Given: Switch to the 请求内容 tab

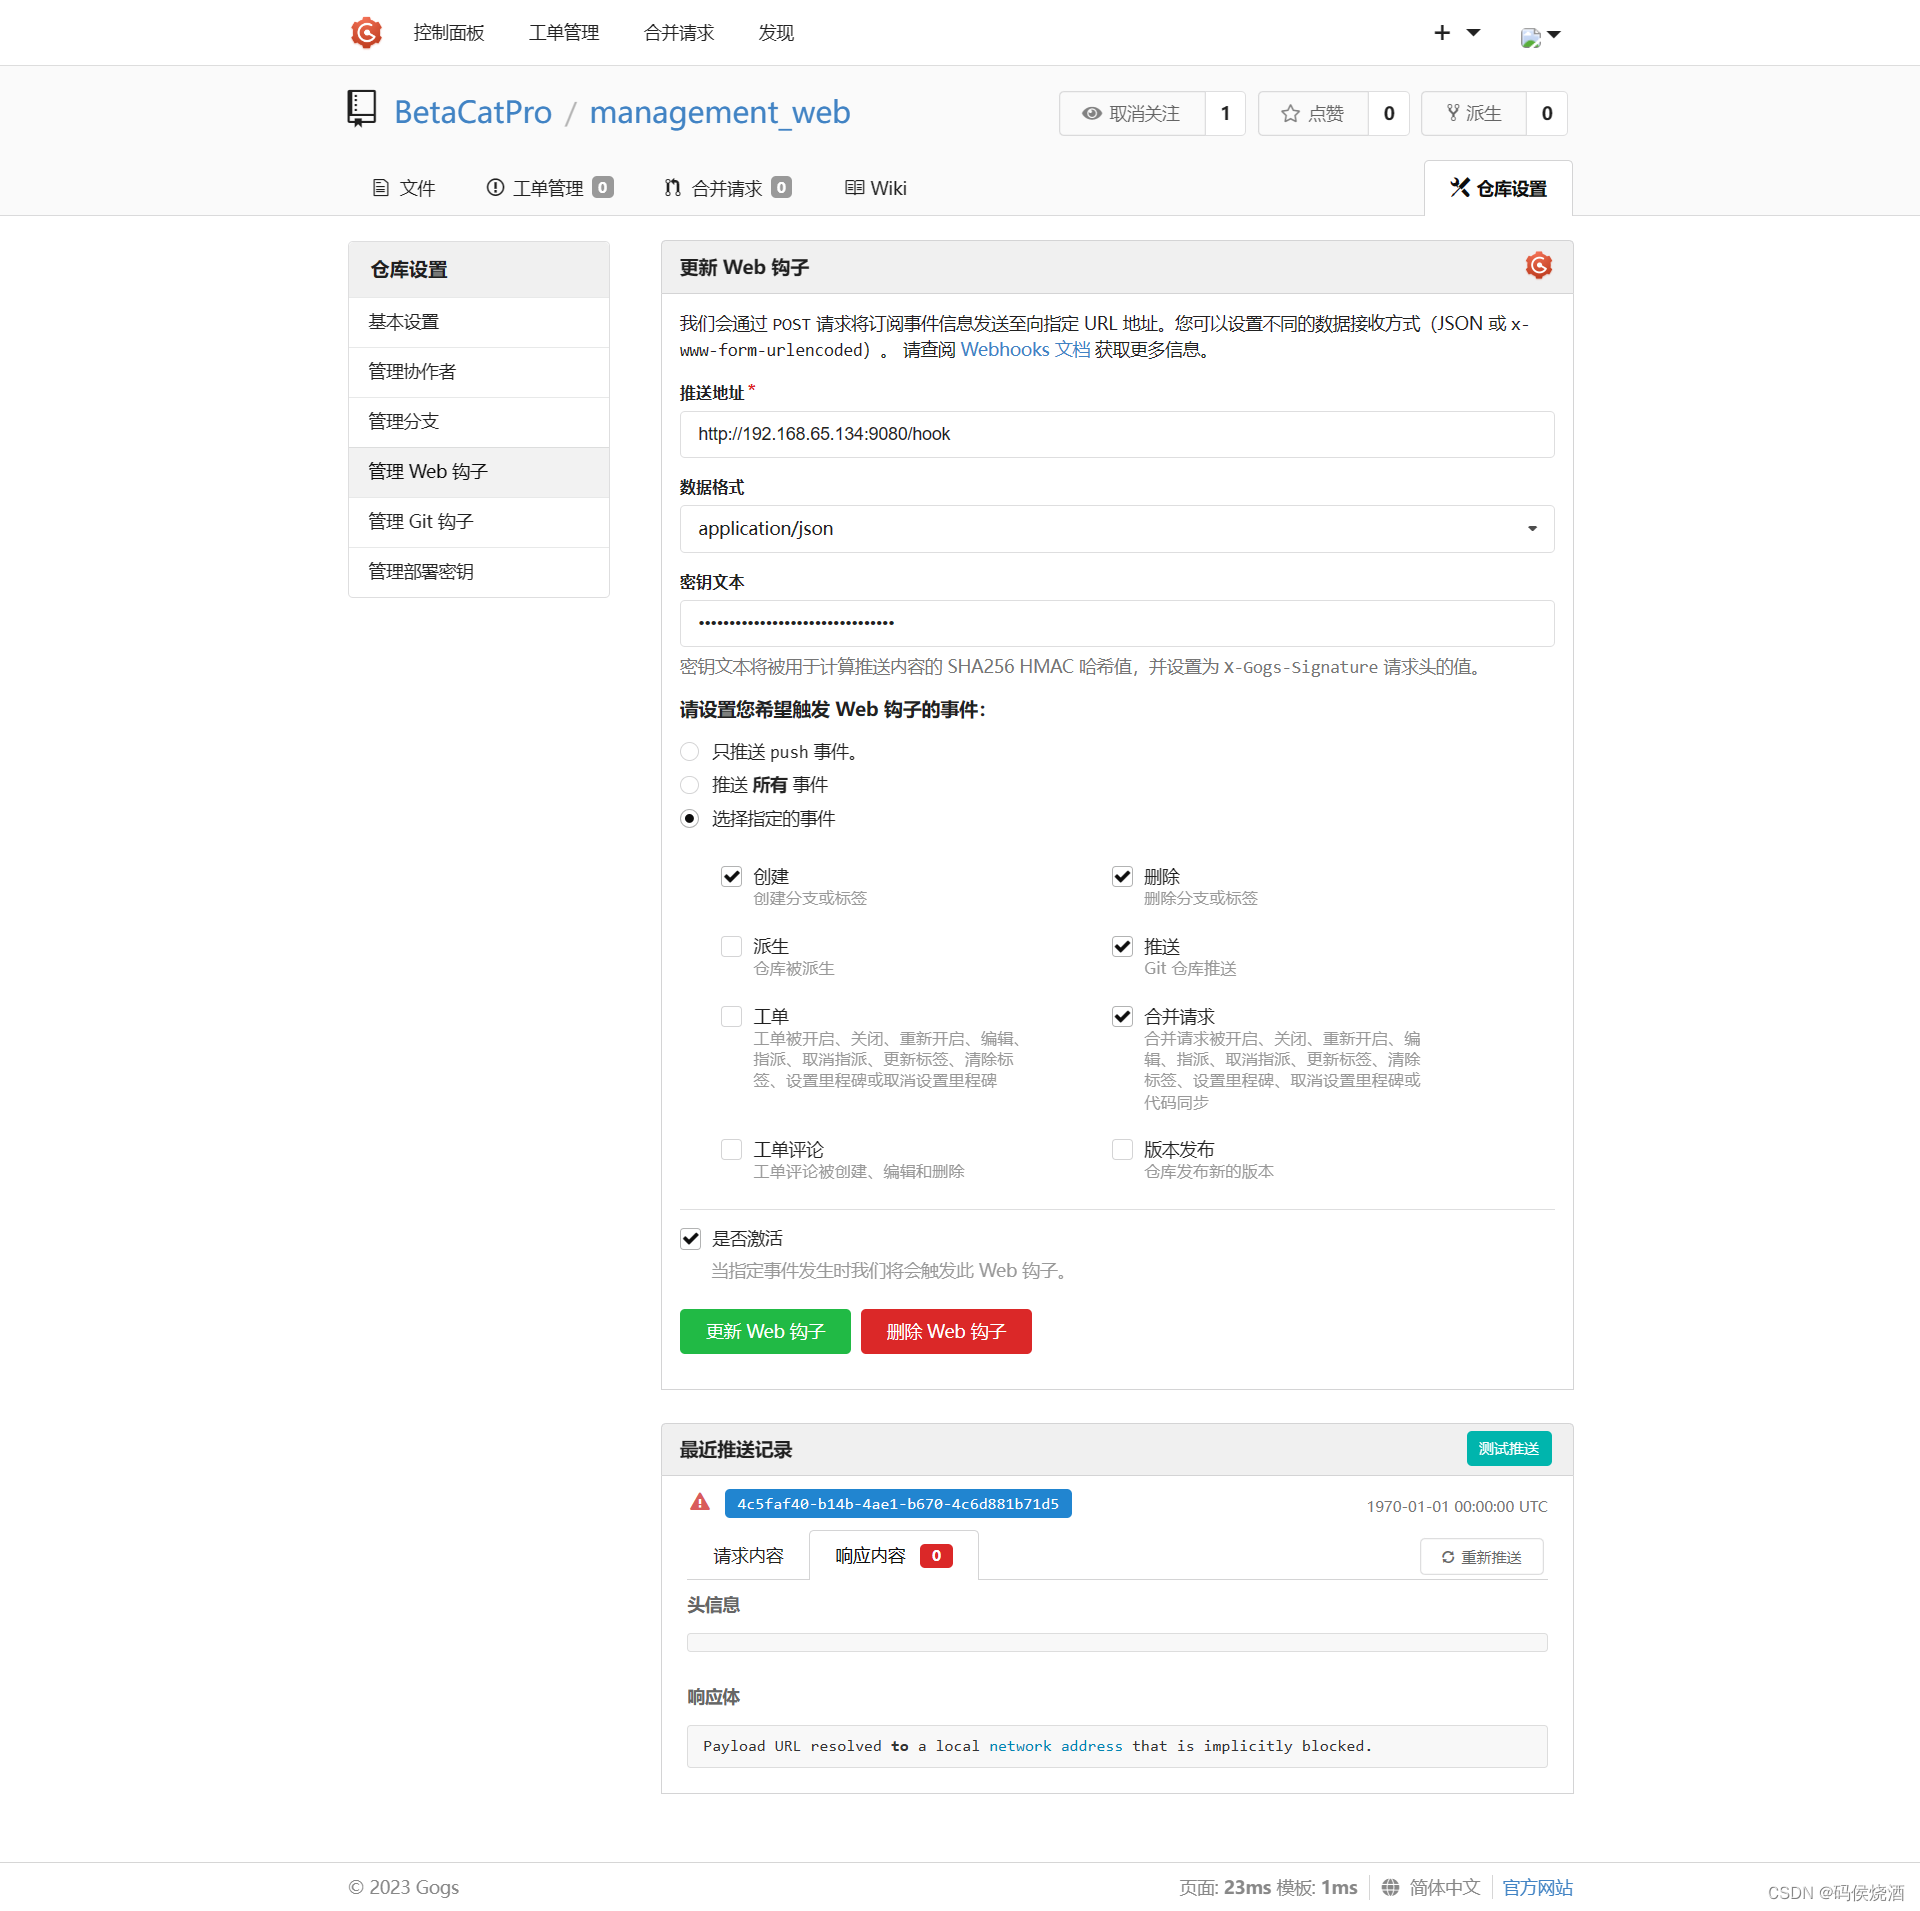Looking at the screenshot, I should pos(748,1555).
